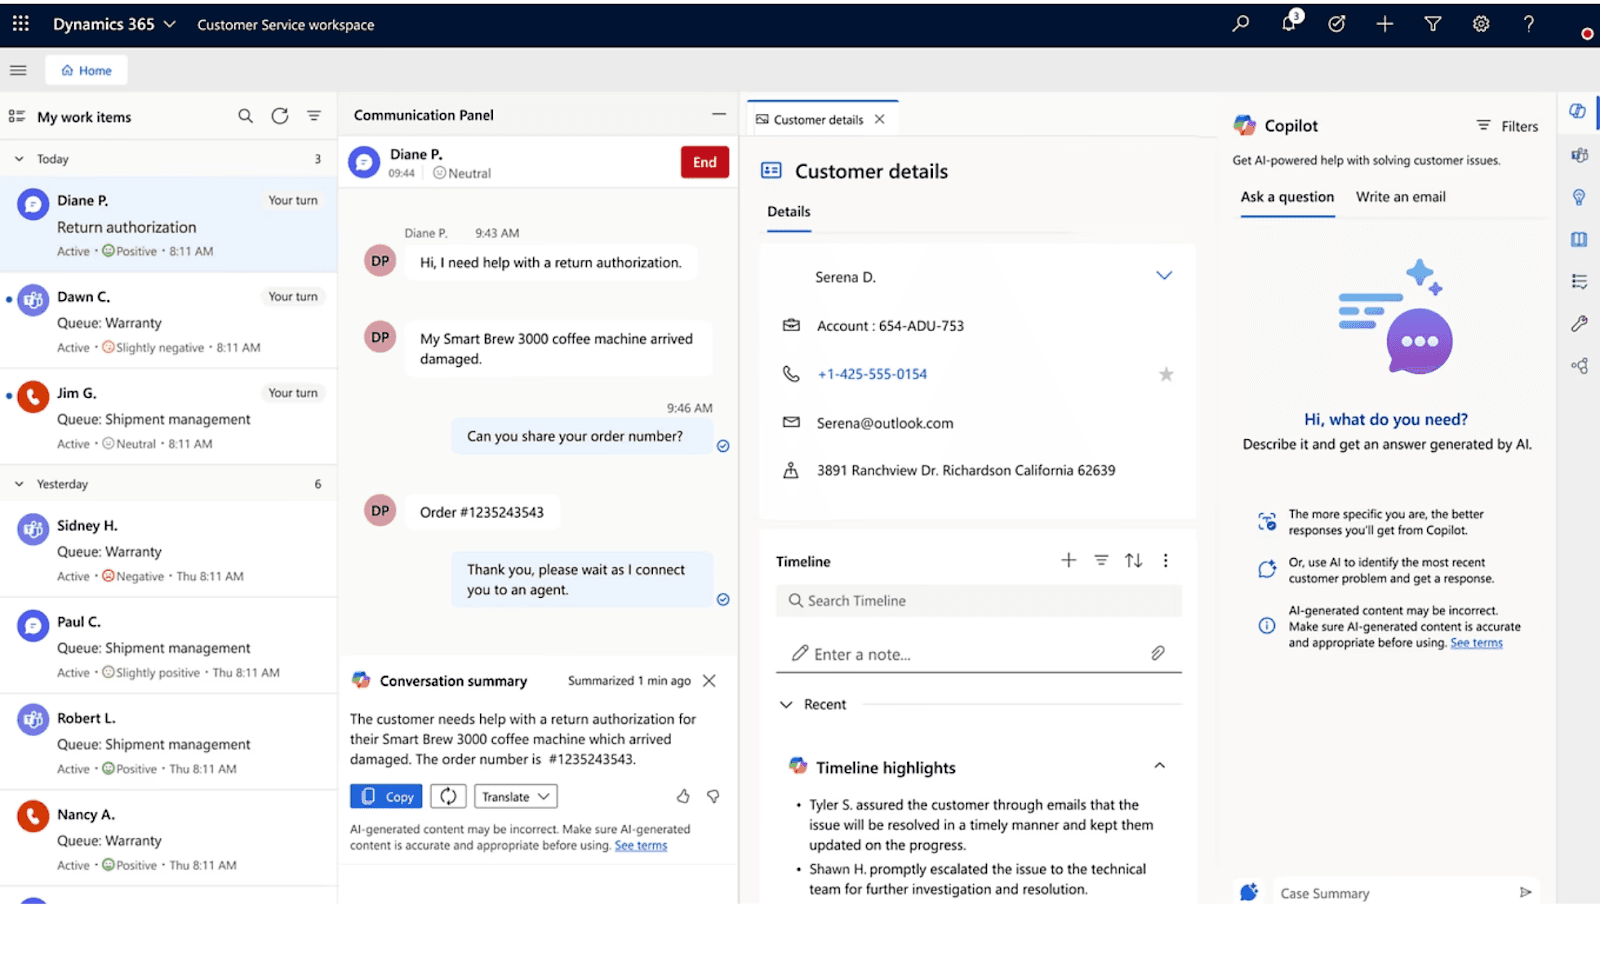Open the wrench tools icon in side rail
1600x976 pixels.
pos(1579,323)
